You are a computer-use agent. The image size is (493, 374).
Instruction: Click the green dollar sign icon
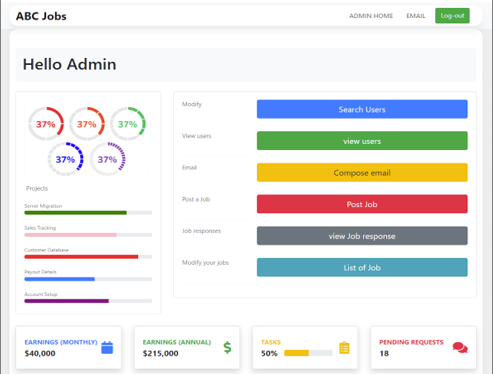(x=227, y=347)
